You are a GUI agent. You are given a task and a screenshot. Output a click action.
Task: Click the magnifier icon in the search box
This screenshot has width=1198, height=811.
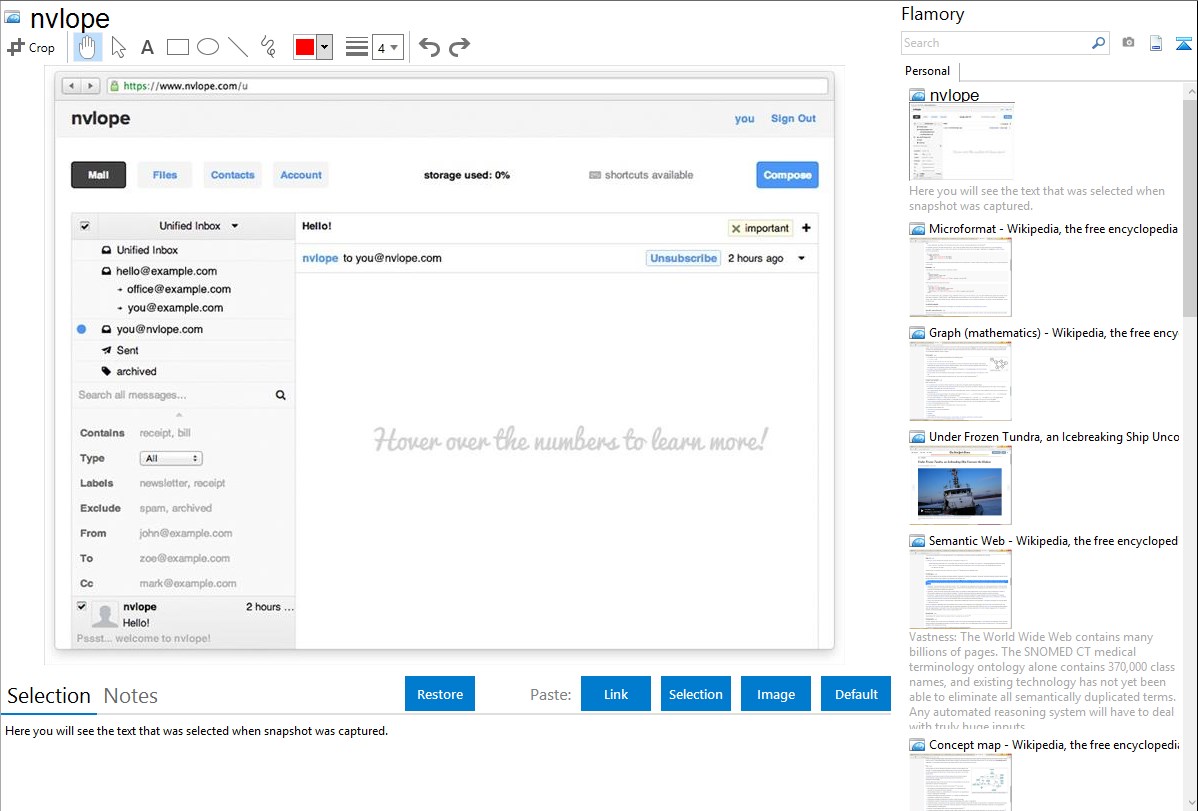click(1098, 43)
